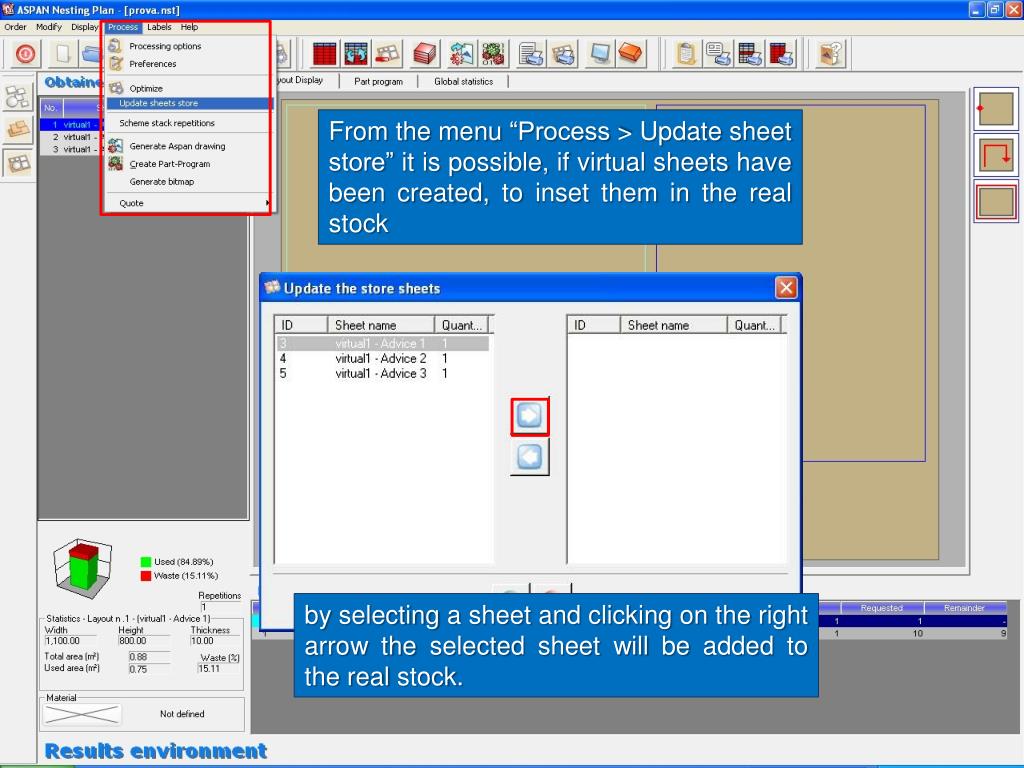Click the print red table toolbar icon
This screenshot has height=768, width=1024.
point(782,54)
